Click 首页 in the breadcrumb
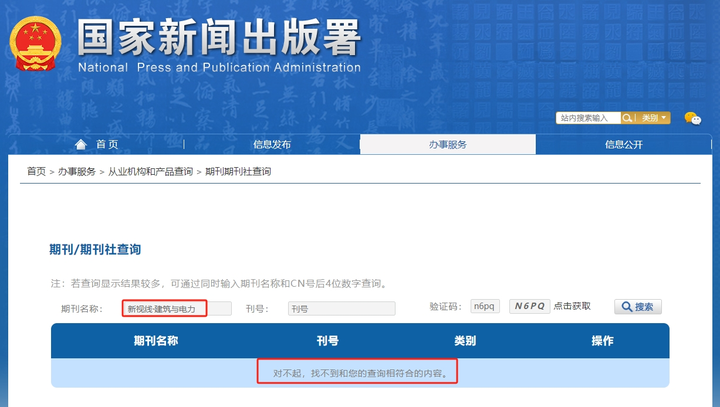This screenshot has width=720, height=407. click(36, 172)
